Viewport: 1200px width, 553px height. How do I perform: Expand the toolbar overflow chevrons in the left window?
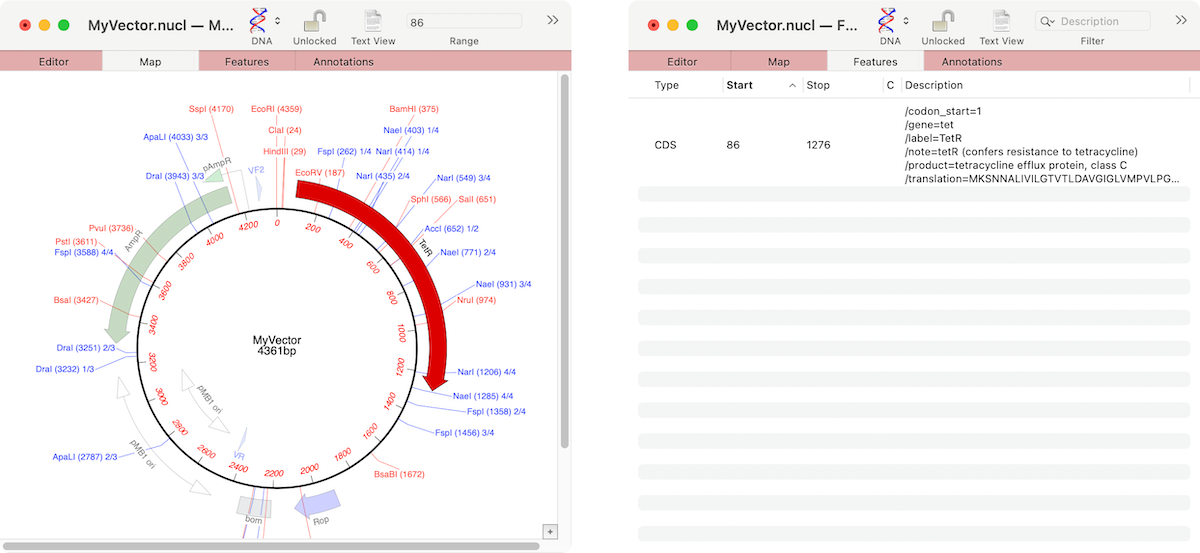coord(552,20)
